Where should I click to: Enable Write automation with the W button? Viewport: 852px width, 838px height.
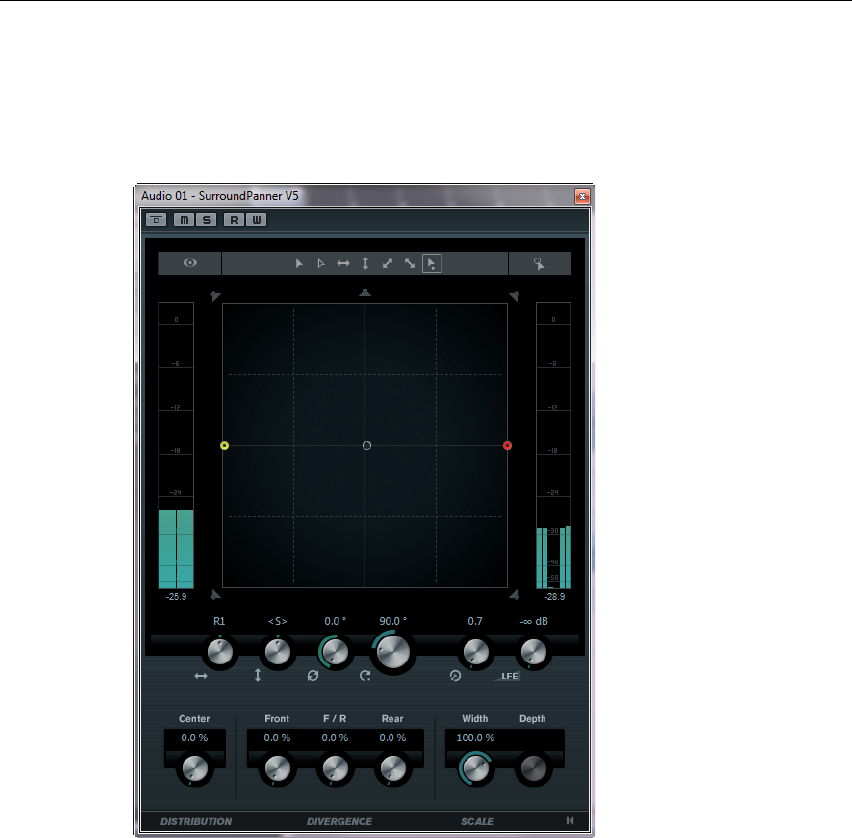click(256, 220)
